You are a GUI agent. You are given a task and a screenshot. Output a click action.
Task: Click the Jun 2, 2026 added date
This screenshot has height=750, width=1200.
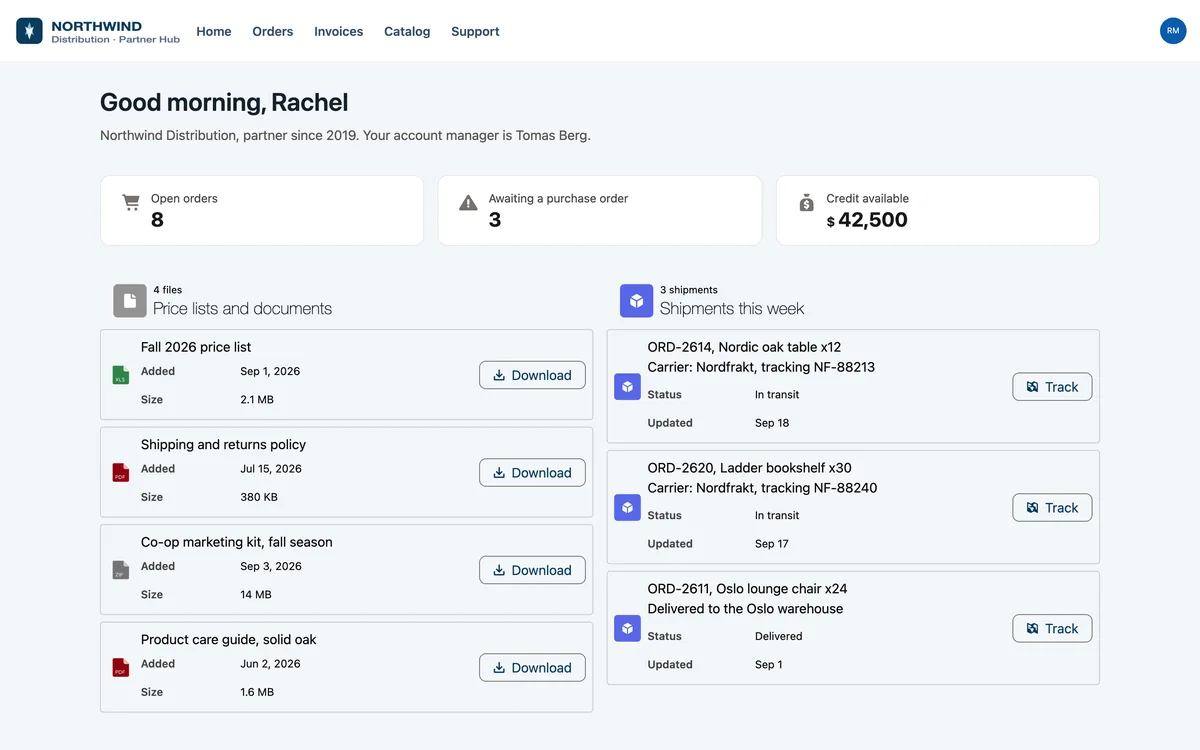(270, 663)
